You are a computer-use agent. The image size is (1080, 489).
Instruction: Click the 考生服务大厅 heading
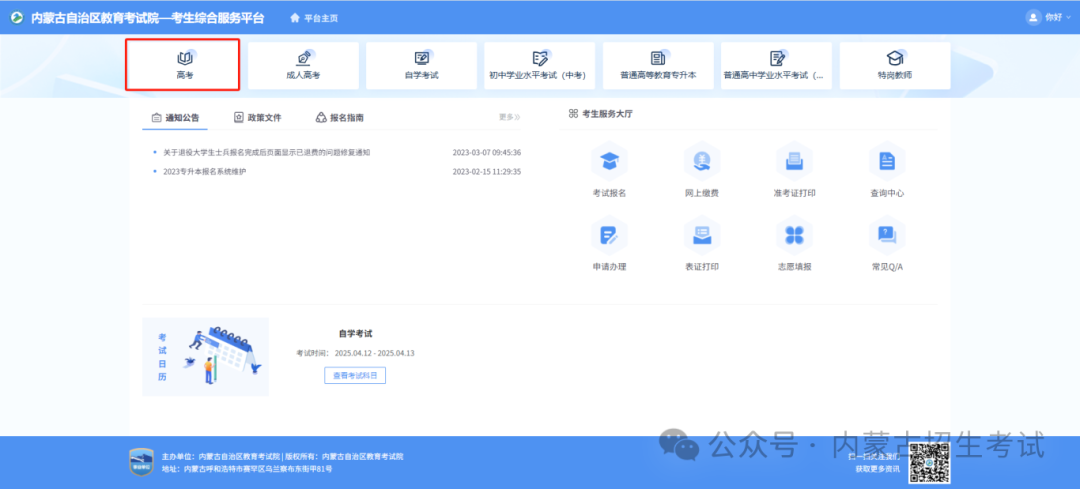[x=600, y=114]
